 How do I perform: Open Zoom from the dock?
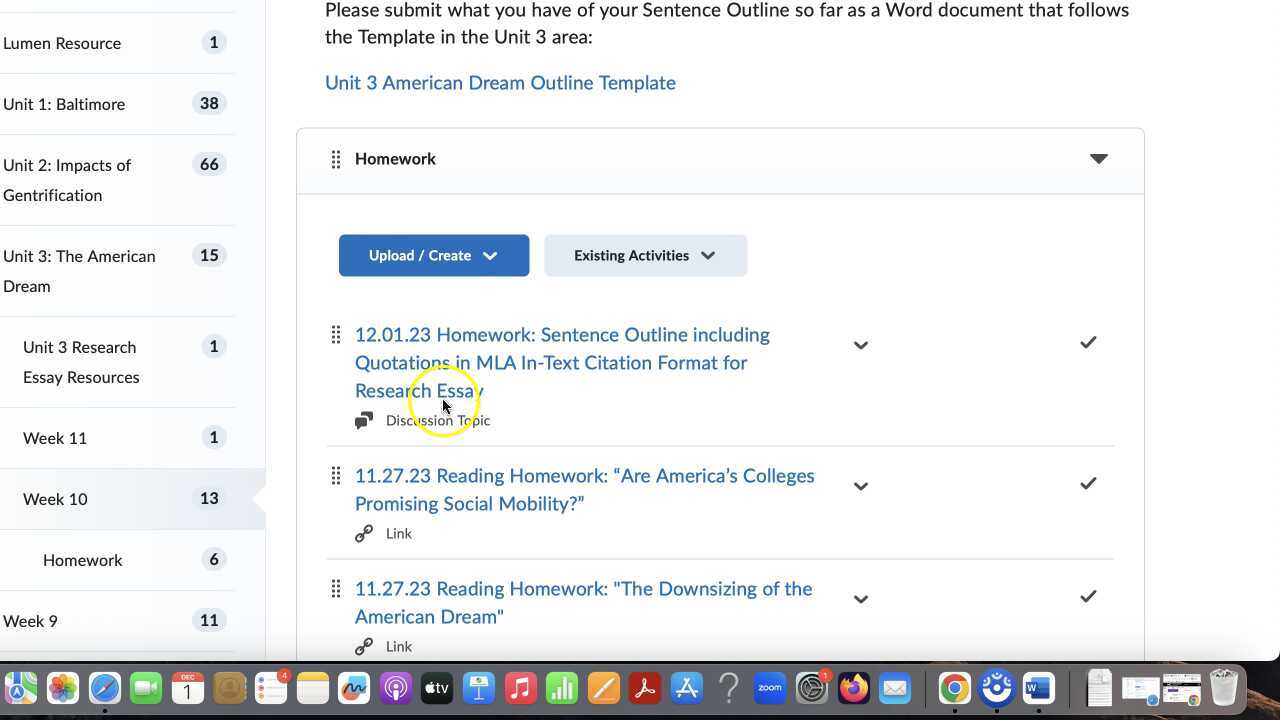(x=770, y=688)
